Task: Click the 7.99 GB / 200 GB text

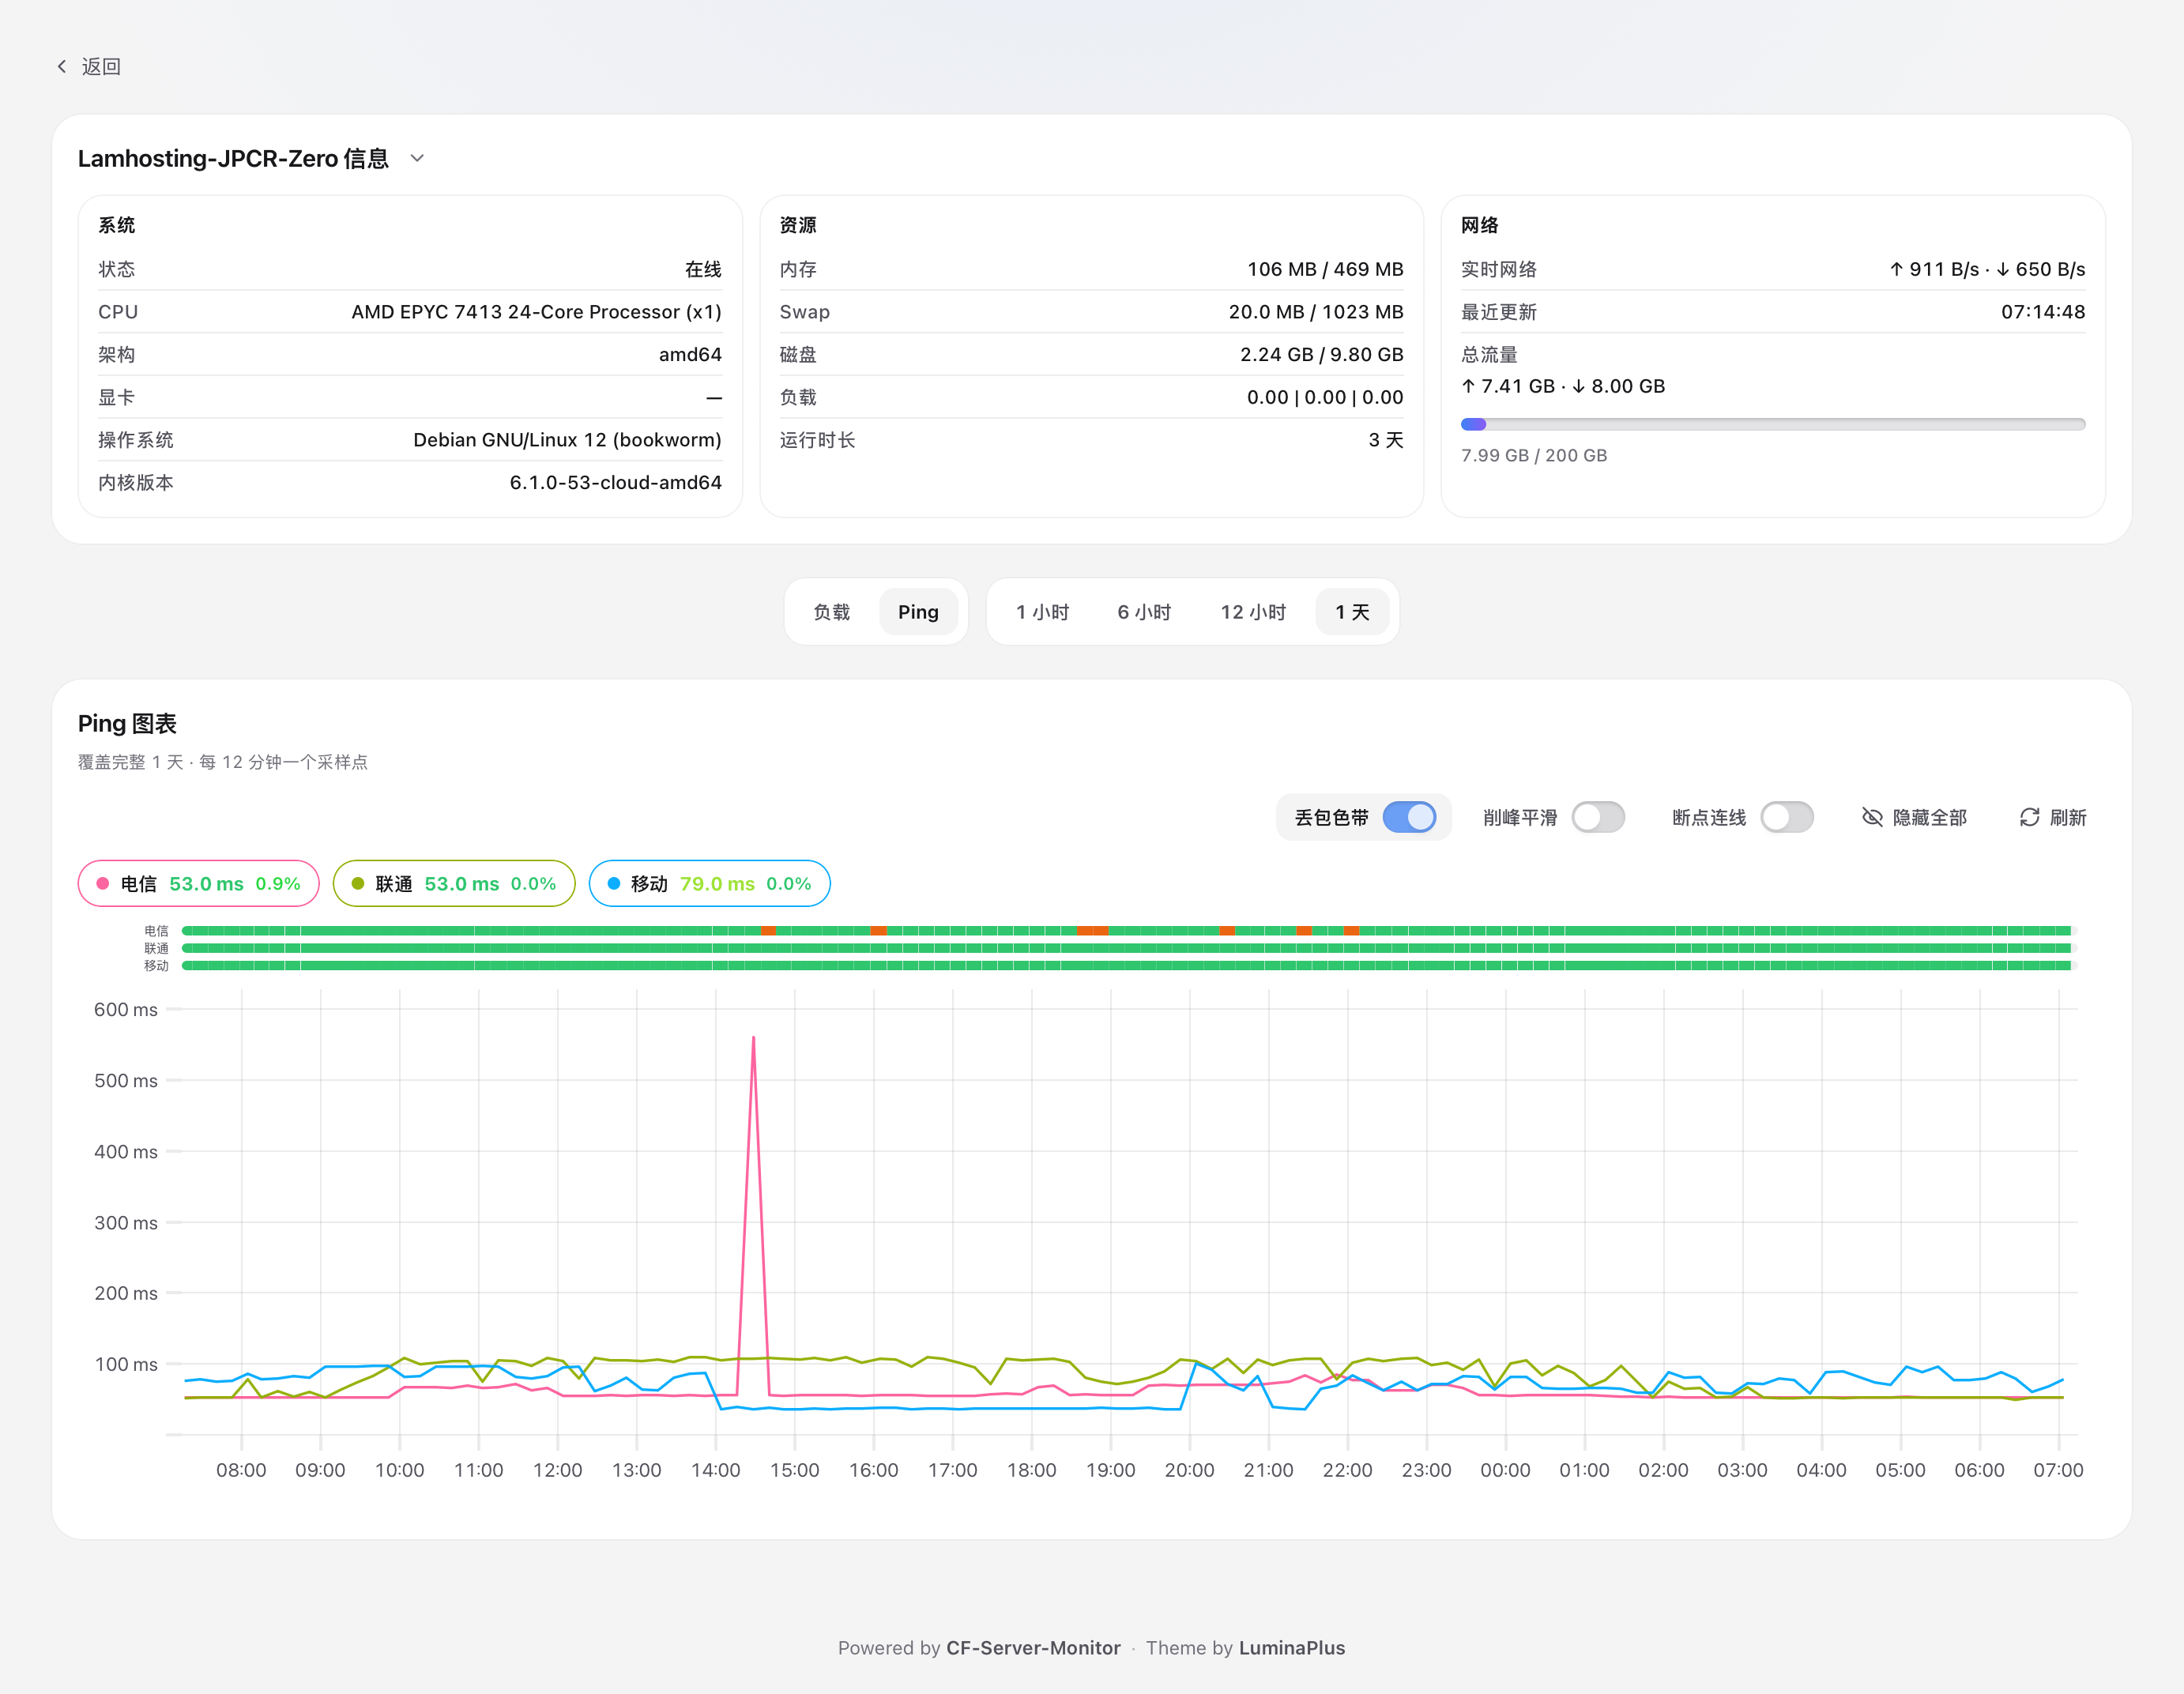Action: pyautogui.click(x=1534, y=455)
